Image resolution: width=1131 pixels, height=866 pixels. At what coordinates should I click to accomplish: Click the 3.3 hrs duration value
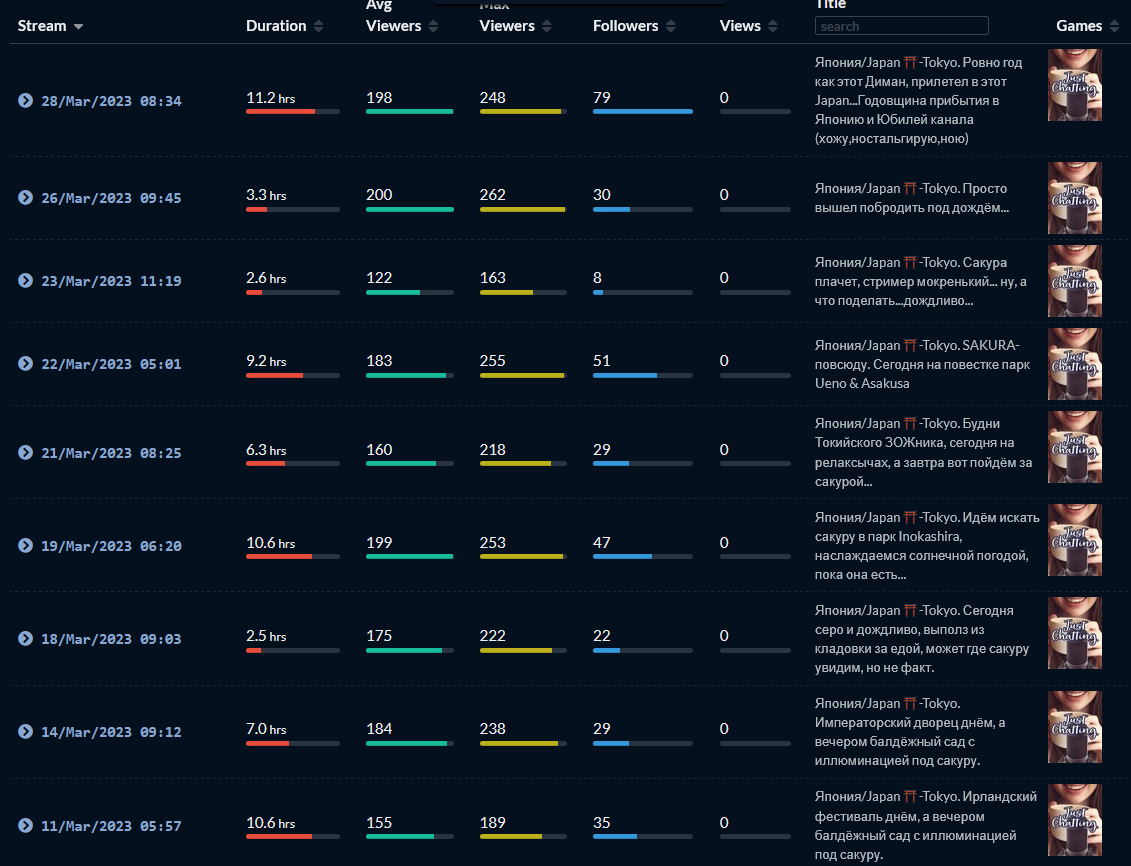click(x=266, y=195)
